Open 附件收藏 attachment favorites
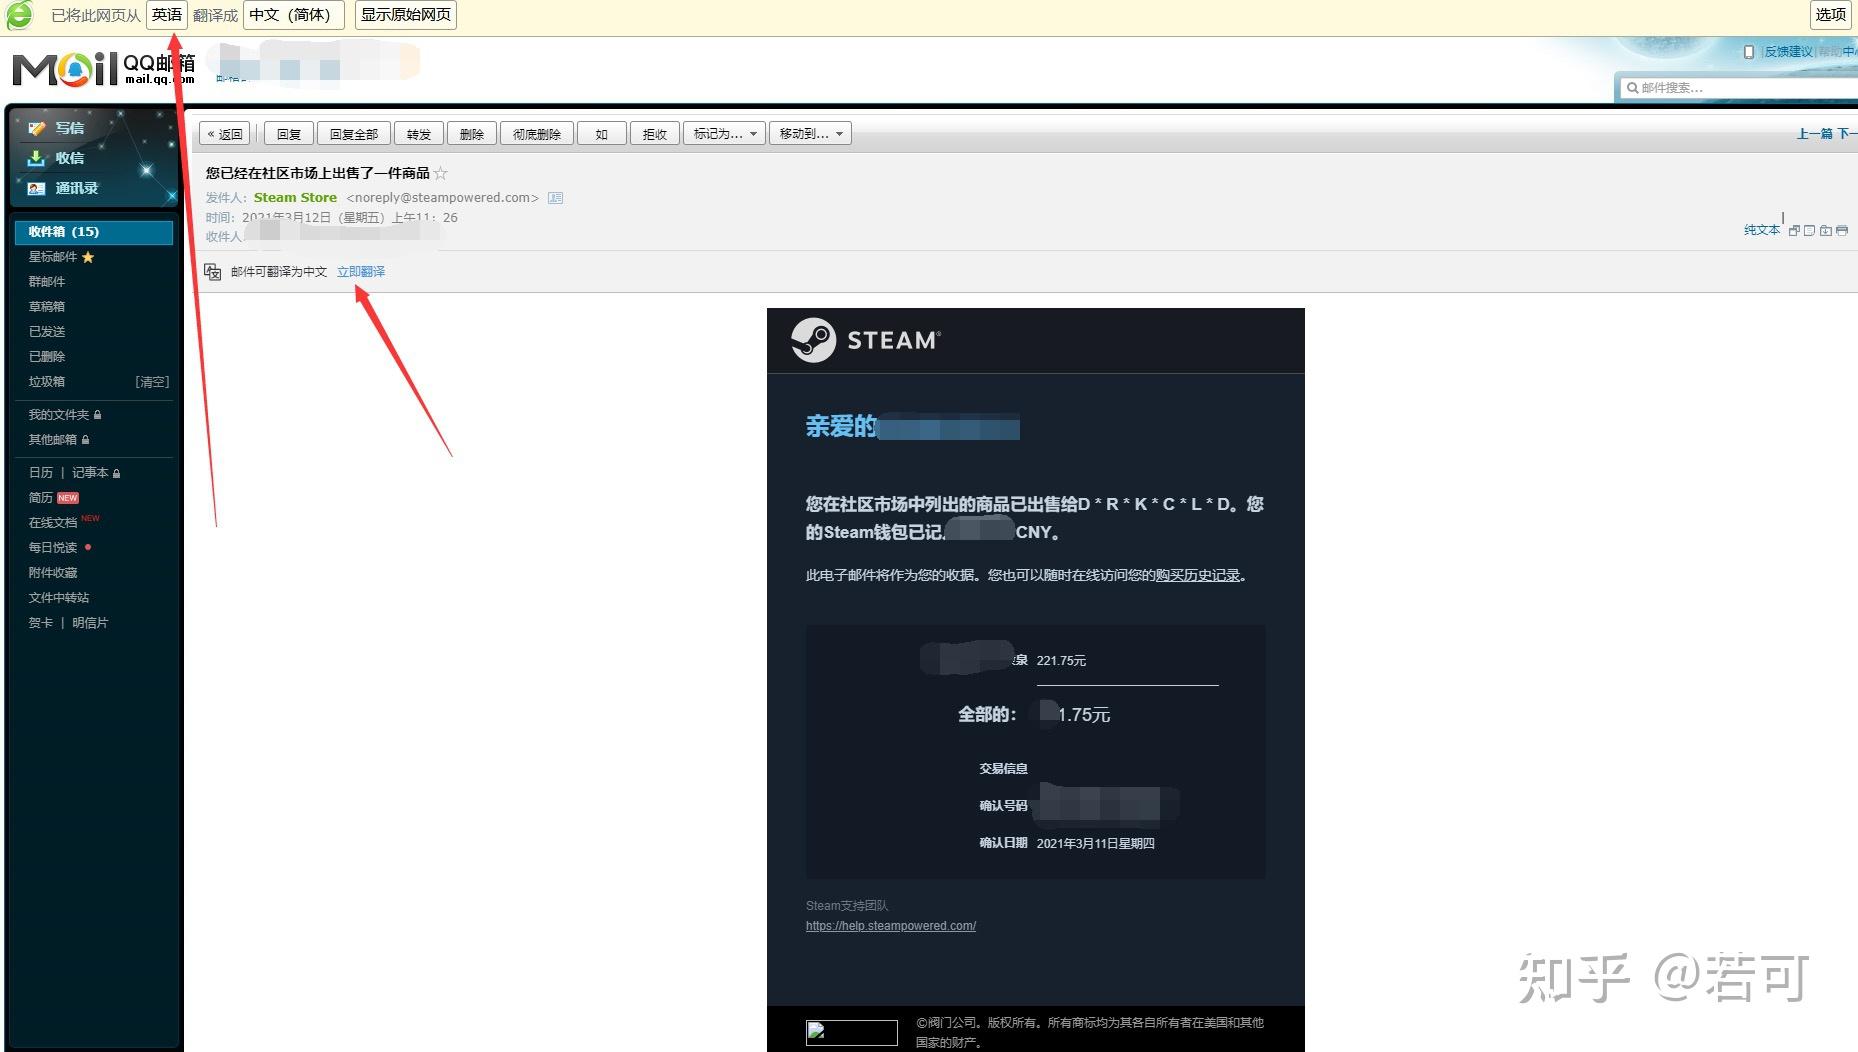This screenshot has width=1858, height=1052. click(53, 573)
